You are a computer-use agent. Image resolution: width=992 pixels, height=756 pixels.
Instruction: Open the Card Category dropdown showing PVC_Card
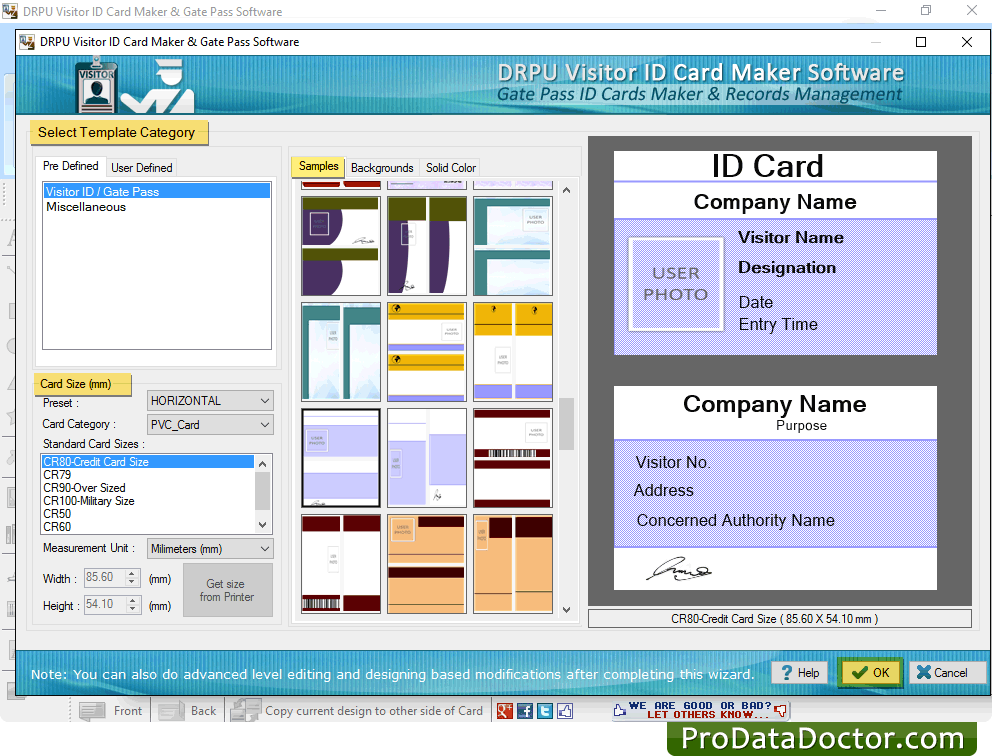click(x=210, y=424)
